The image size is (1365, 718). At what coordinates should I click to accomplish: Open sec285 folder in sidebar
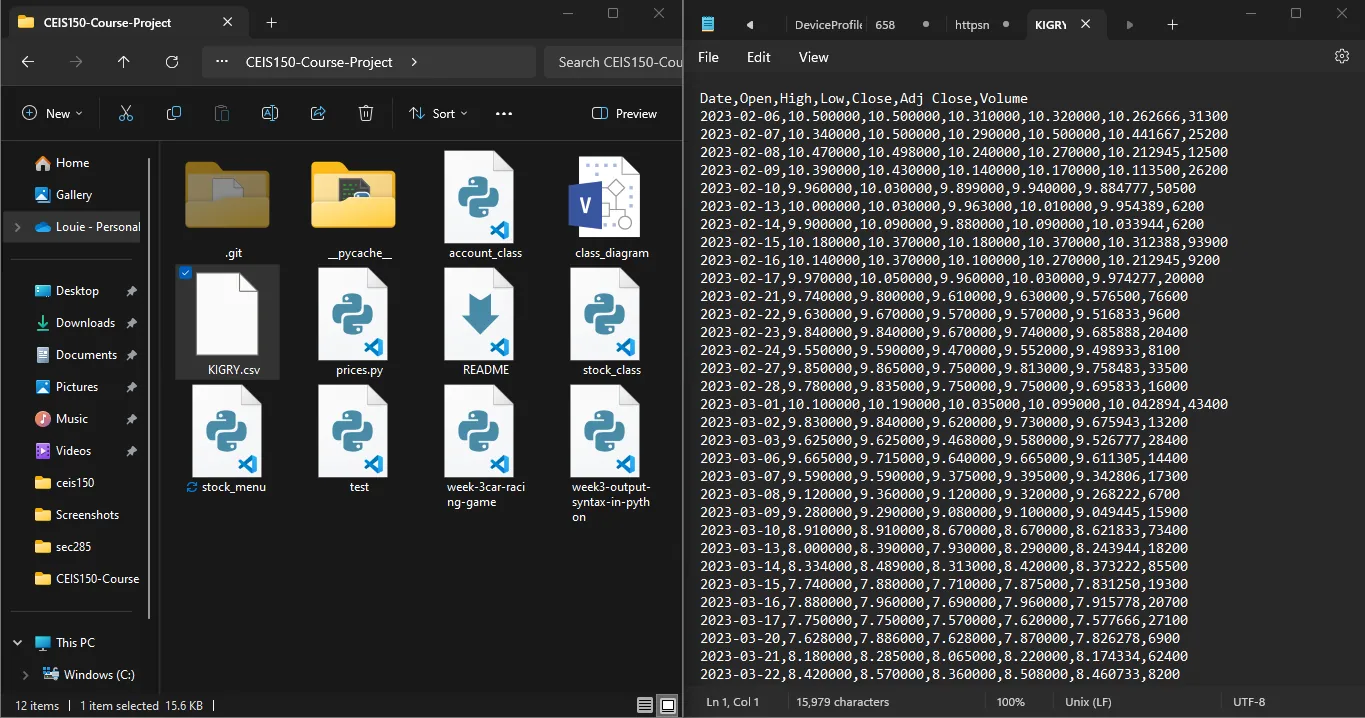tap(76, 547)
